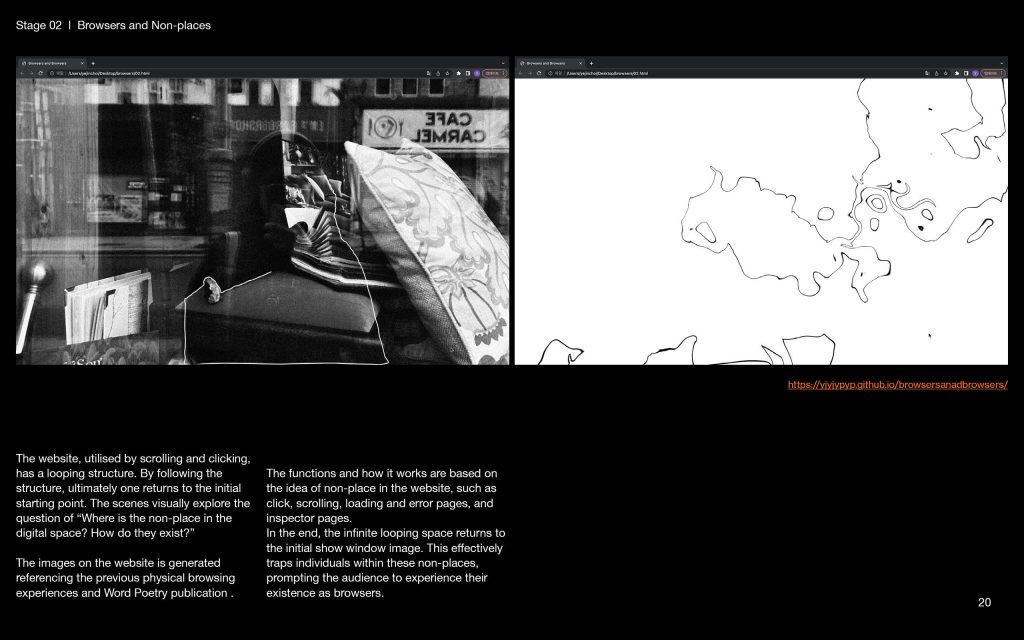The image size is (1024, 640).
Task: Bookmark the page with the right browser's star
Action: pyautogui.click(x=947, y=73)
